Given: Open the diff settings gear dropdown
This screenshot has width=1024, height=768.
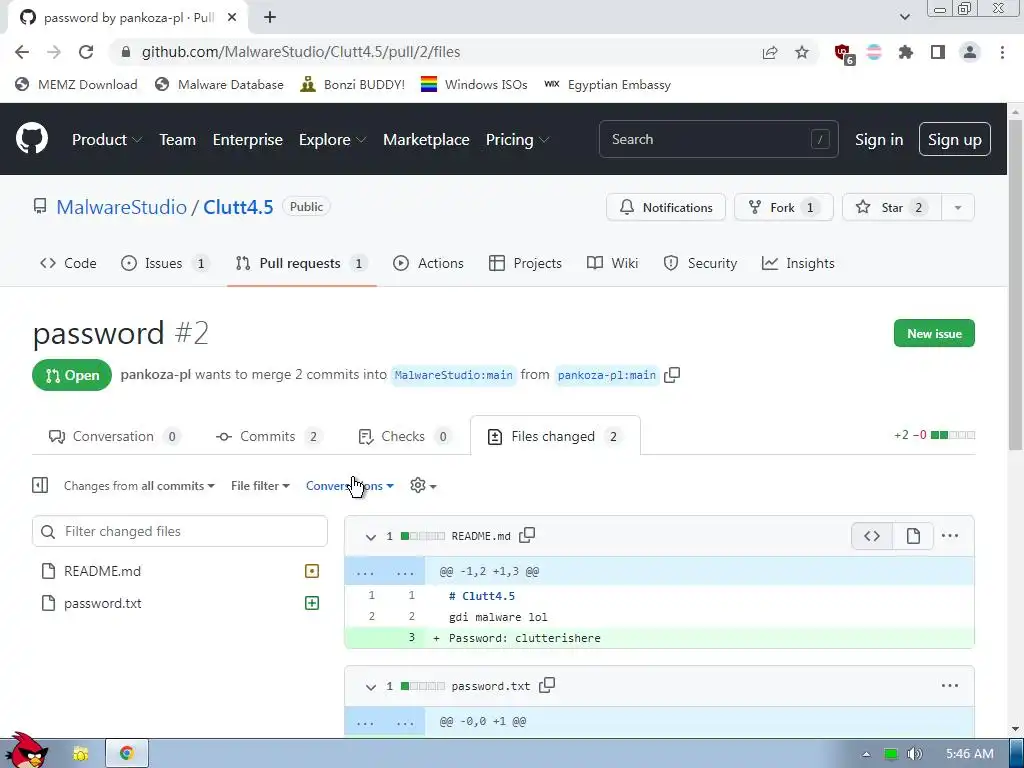Looking at the screenshot, I should pyautogui.click(x=423, y=485).
